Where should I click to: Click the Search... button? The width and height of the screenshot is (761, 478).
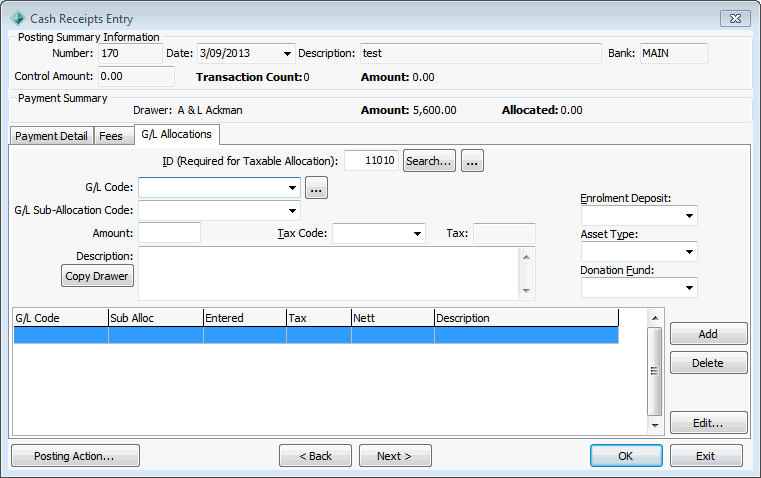(429, 161)
